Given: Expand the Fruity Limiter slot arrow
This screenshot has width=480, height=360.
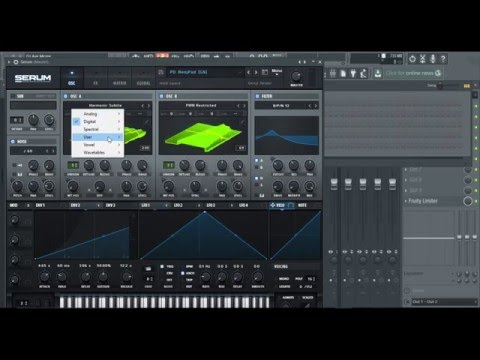Looking at the screenshot, I should (406, 201).
